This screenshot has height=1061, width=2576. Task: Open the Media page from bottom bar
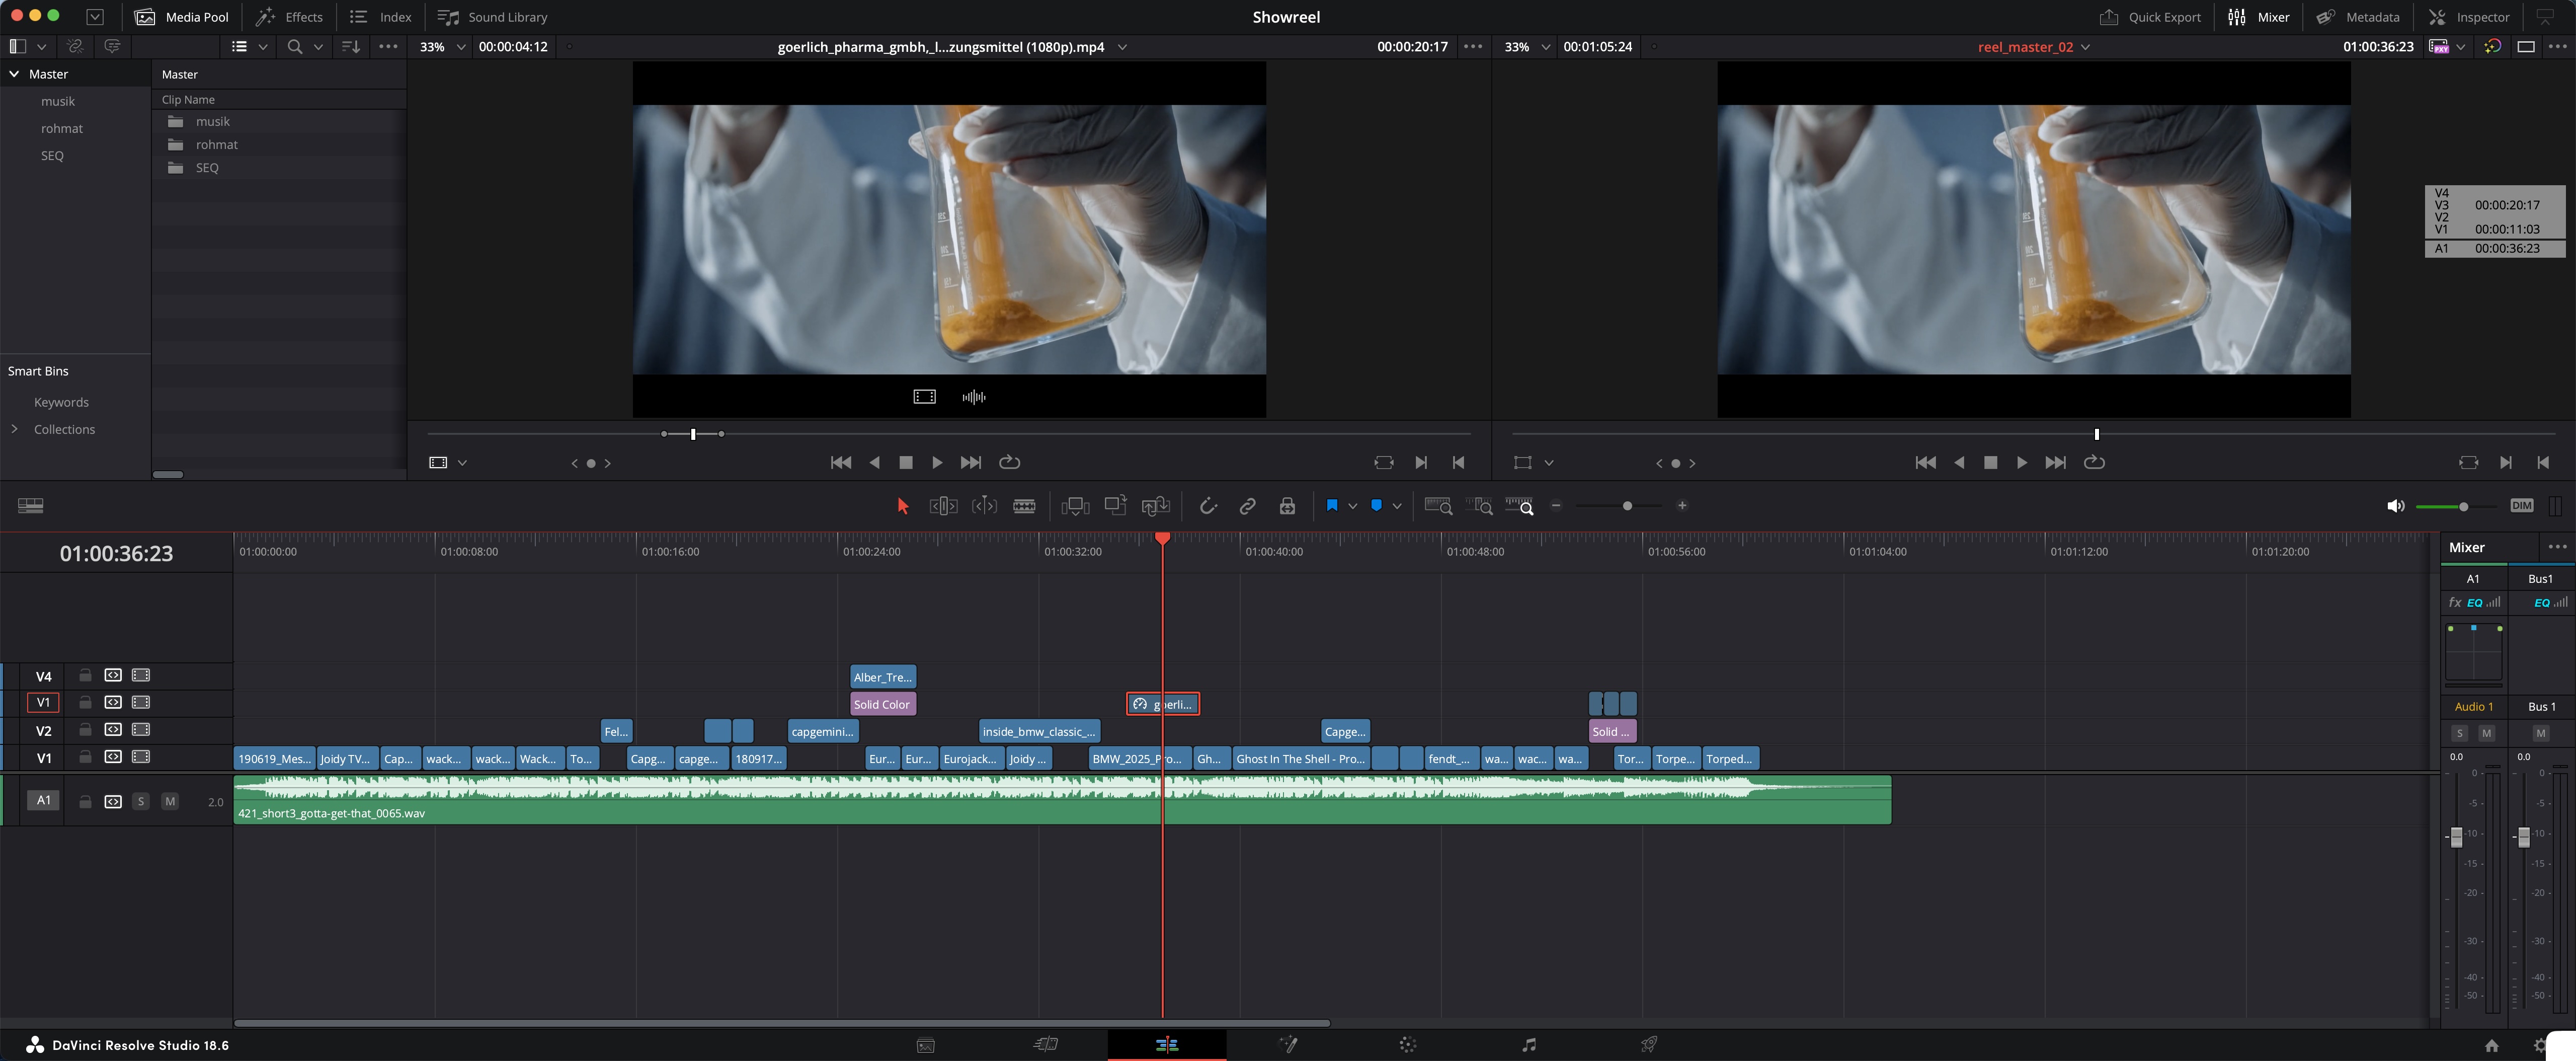click(926, 1045)
